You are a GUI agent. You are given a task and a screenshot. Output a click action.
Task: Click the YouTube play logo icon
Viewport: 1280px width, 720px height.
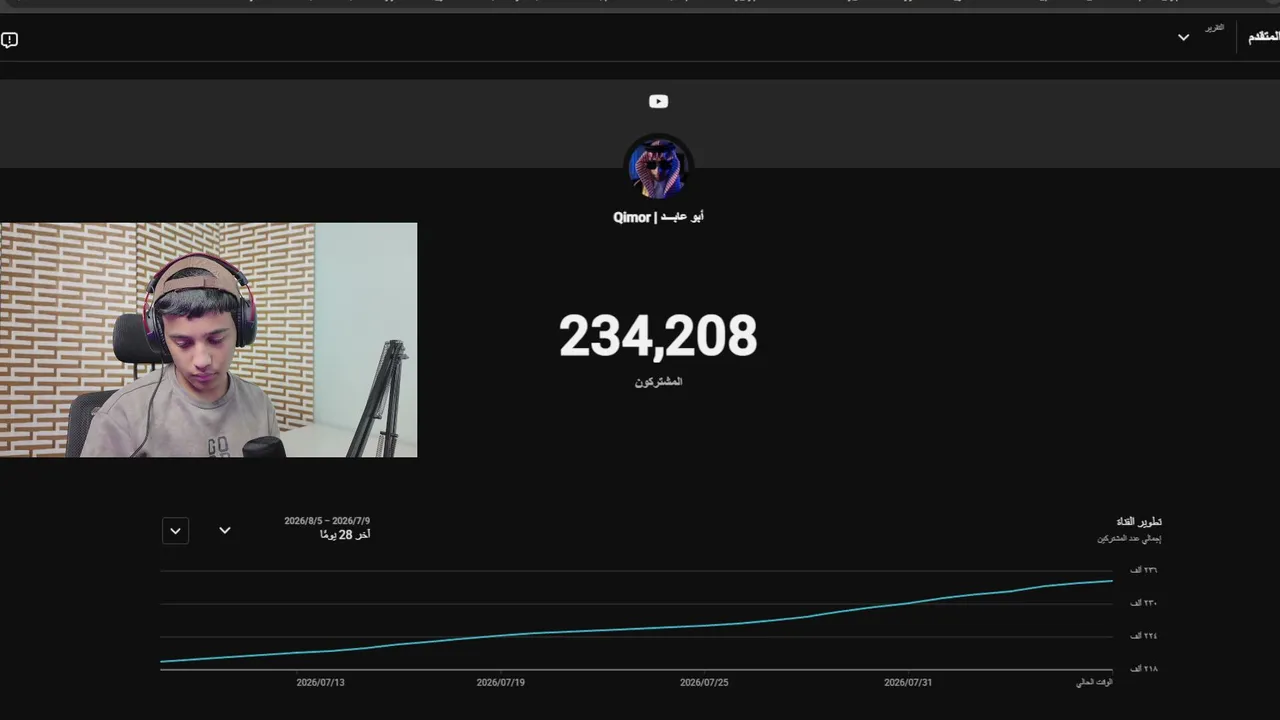click(658, 101)
